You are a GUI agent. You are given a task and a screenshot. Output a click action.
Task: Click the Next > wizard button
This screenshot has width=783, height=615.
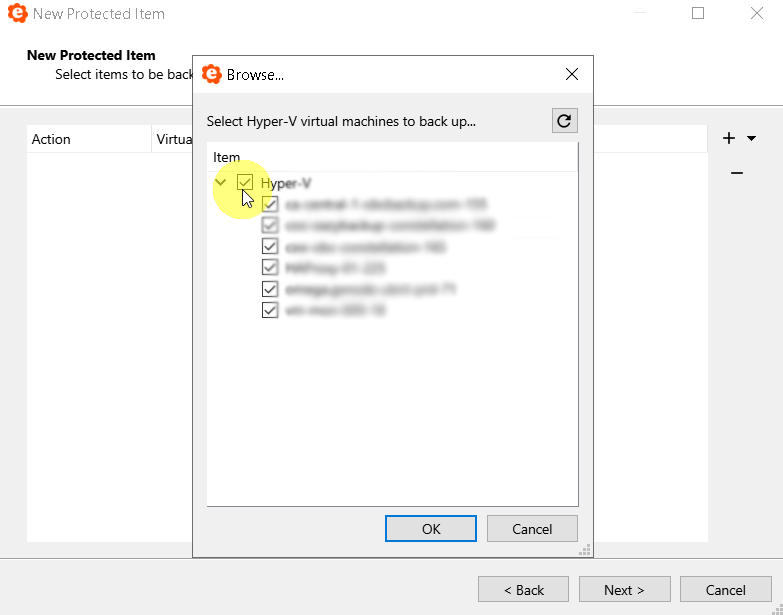pos(624,590)
